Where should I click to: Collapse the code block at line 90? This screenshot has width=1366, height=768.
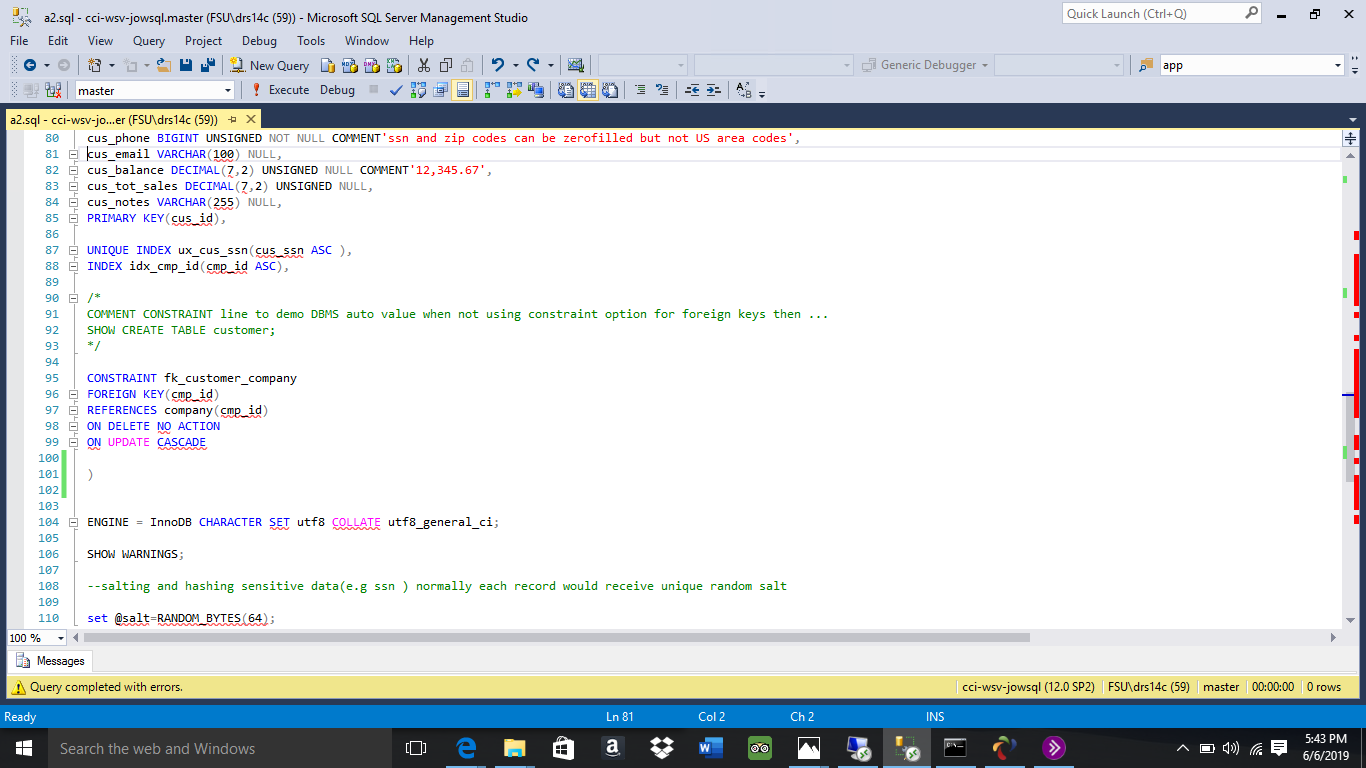[x=73, y=298]
